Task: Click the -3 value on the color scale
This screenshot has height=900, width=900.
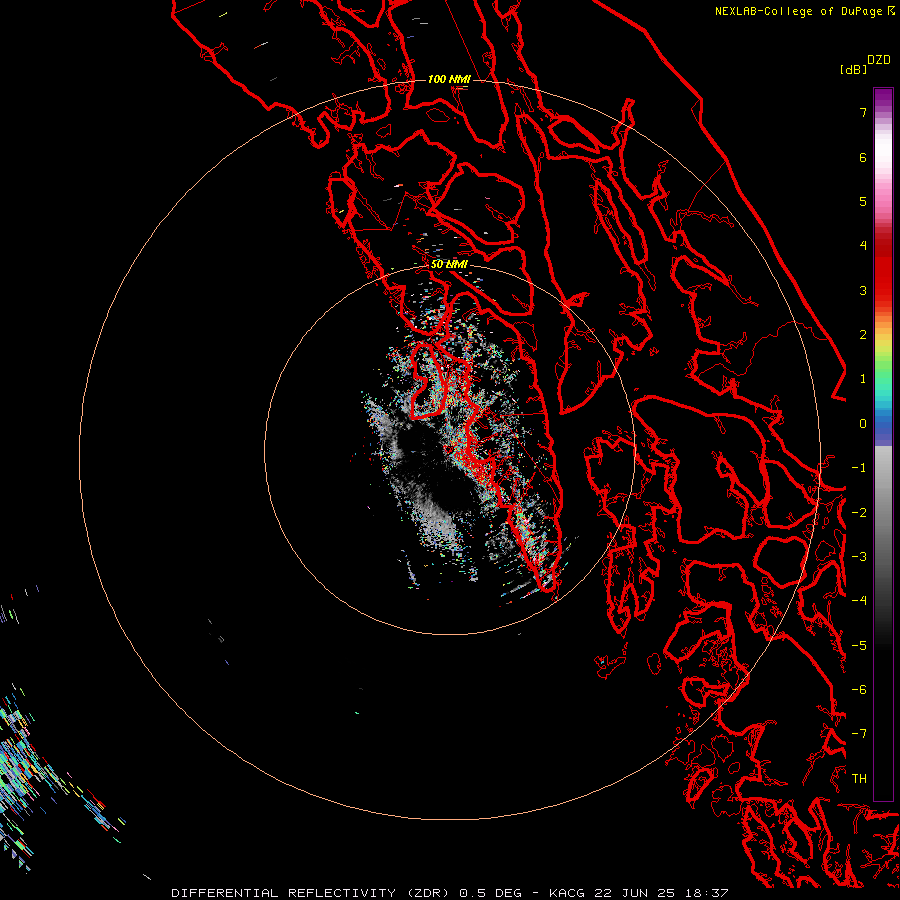Action: click(x=859, y=557)
